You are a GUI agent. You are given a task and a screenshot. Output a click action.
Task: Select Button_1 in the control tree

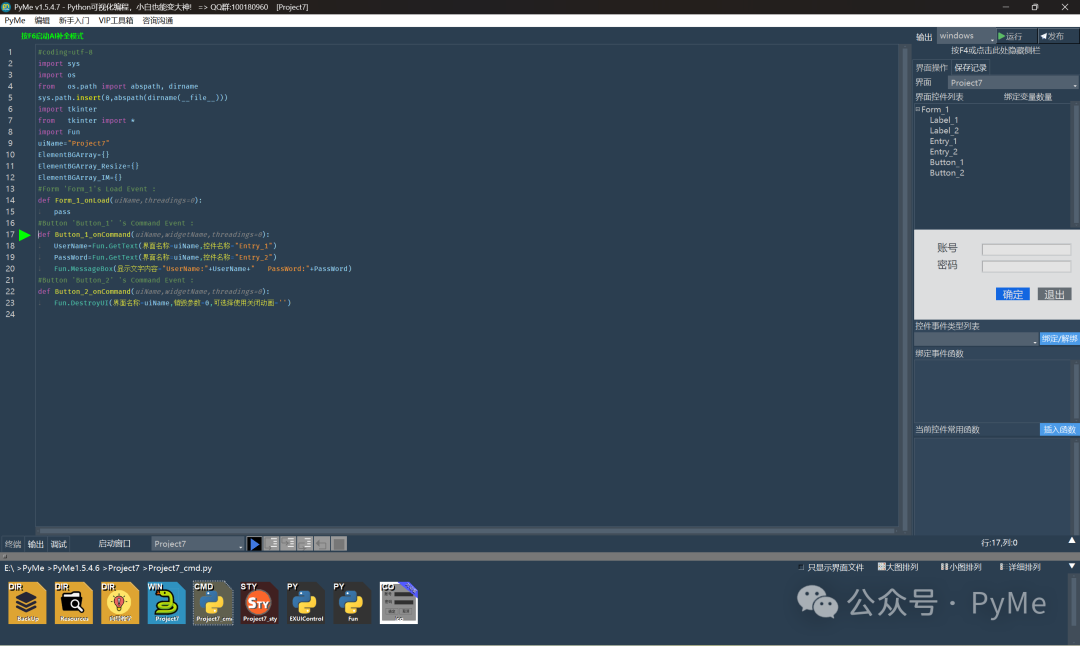coord(946,162)
